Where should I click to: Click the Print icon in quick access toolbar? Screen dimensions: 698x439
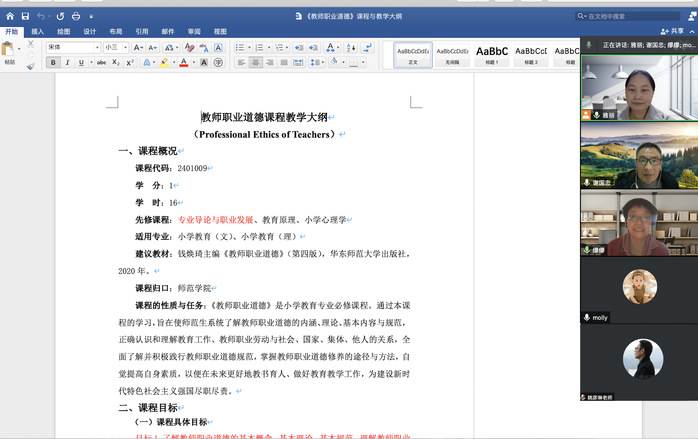(x=77, y=16)
